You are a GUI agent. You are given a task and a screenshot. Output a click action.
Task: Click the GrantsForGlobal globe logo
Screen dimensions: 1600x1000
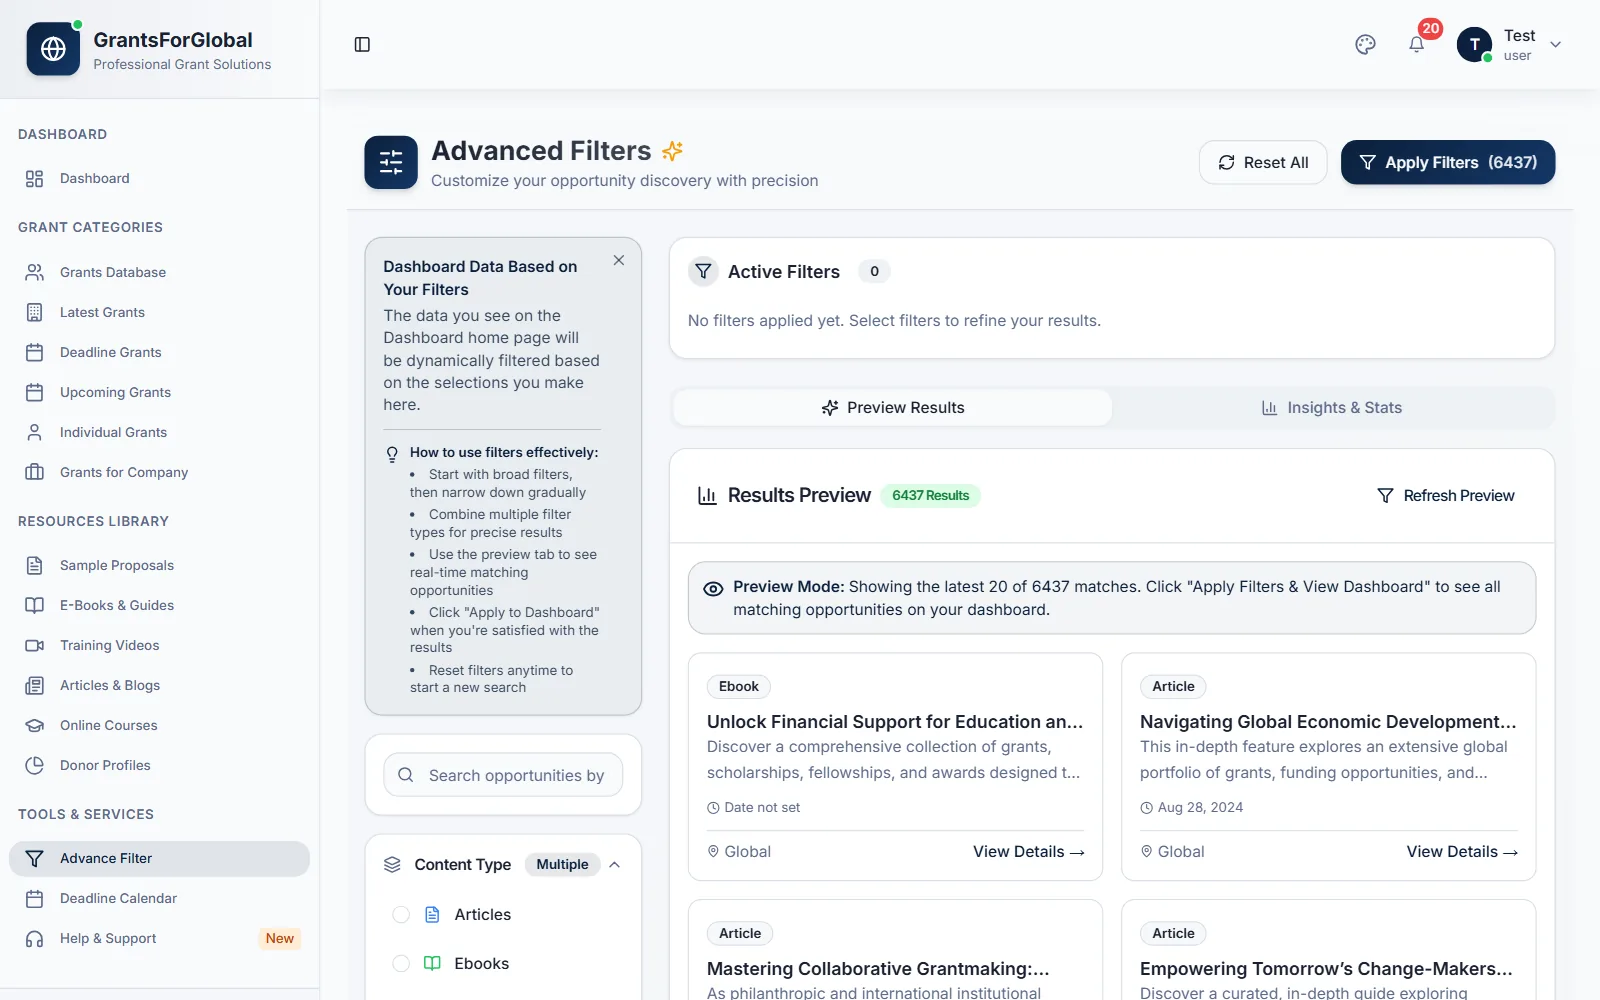53,49
